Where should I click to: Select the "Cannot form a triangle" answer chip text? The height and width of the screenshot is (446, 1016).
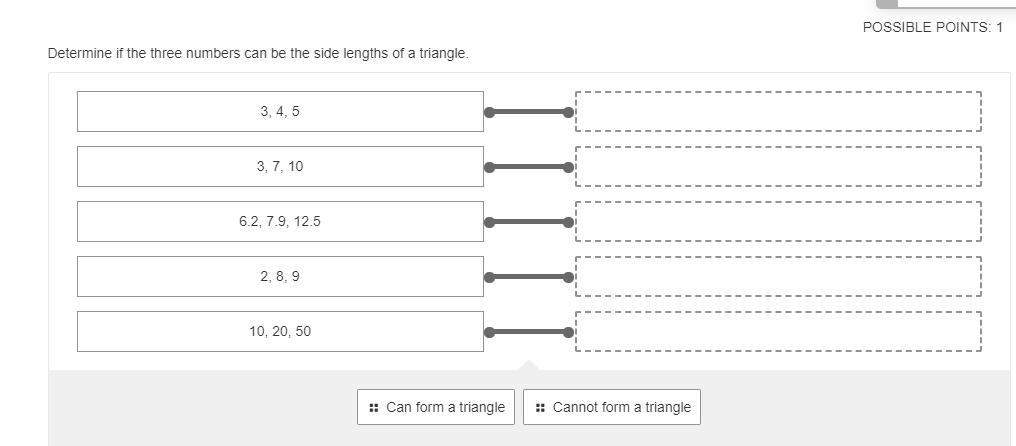621,407
